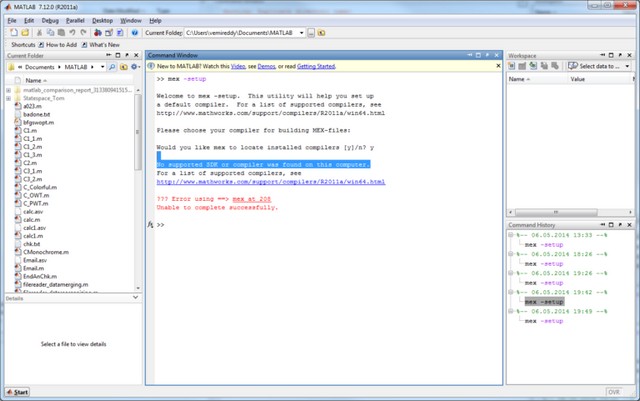640x401 pixels.
Task: Follow the Demos link
Action: tap(267, 66)
